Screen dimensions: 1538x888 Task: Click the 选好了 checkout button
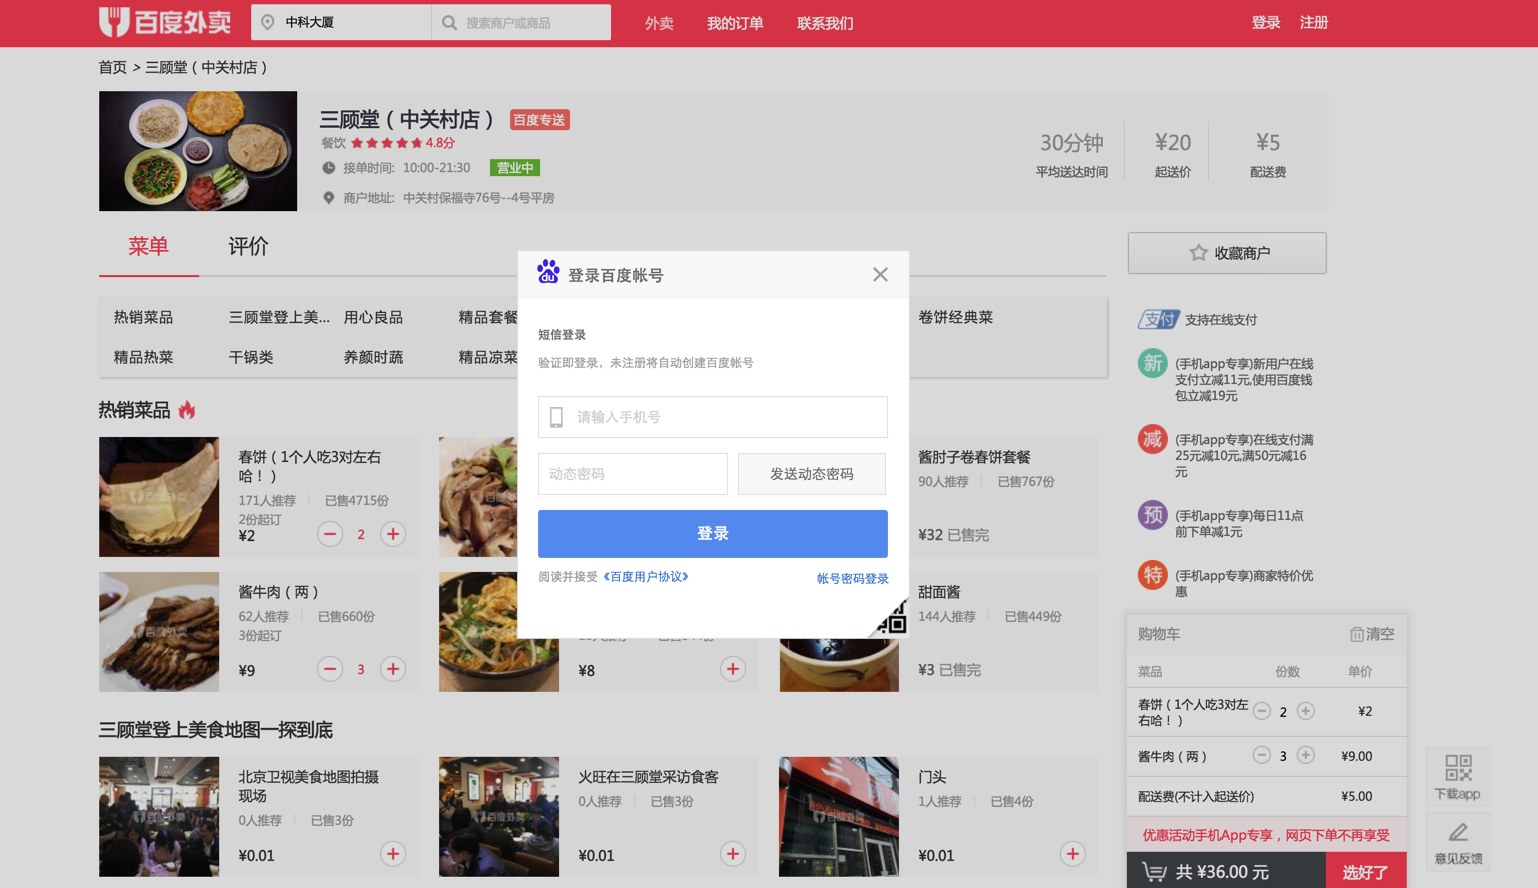click(x=1366, y=872)
